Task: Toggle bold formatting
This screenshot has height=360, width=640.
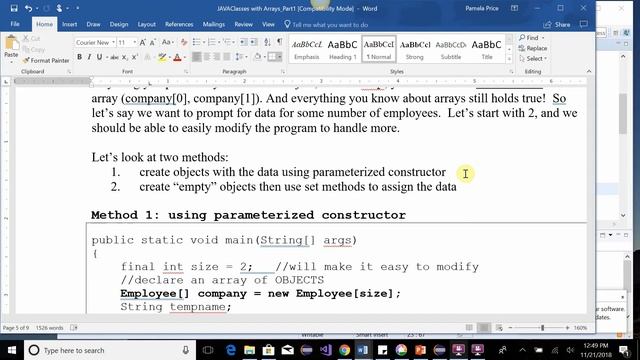Action: (79, 57)
